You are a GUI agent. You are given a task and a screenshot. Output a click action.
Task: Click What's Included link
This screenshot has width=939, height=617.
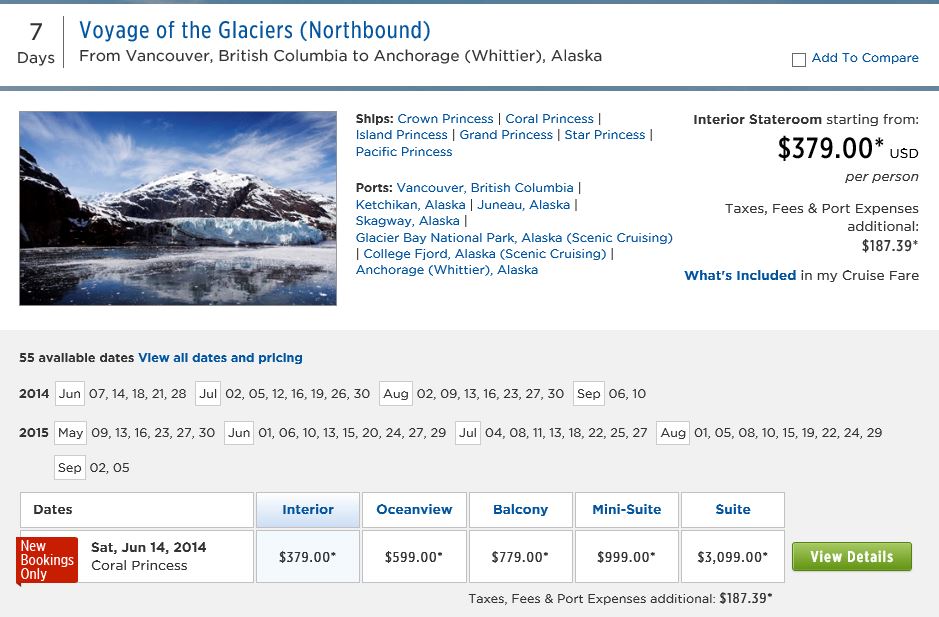tap(740, 276)
